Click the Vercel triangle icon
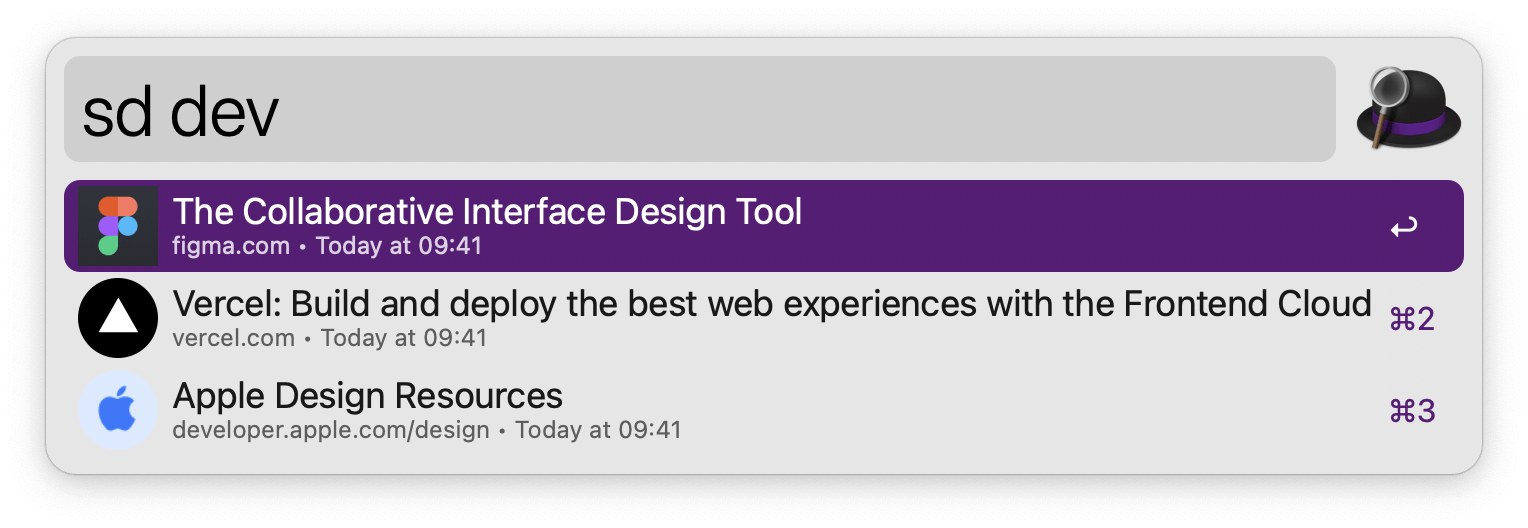The height and width of the screenshot is (528, 1528). (x=118, y=318)
